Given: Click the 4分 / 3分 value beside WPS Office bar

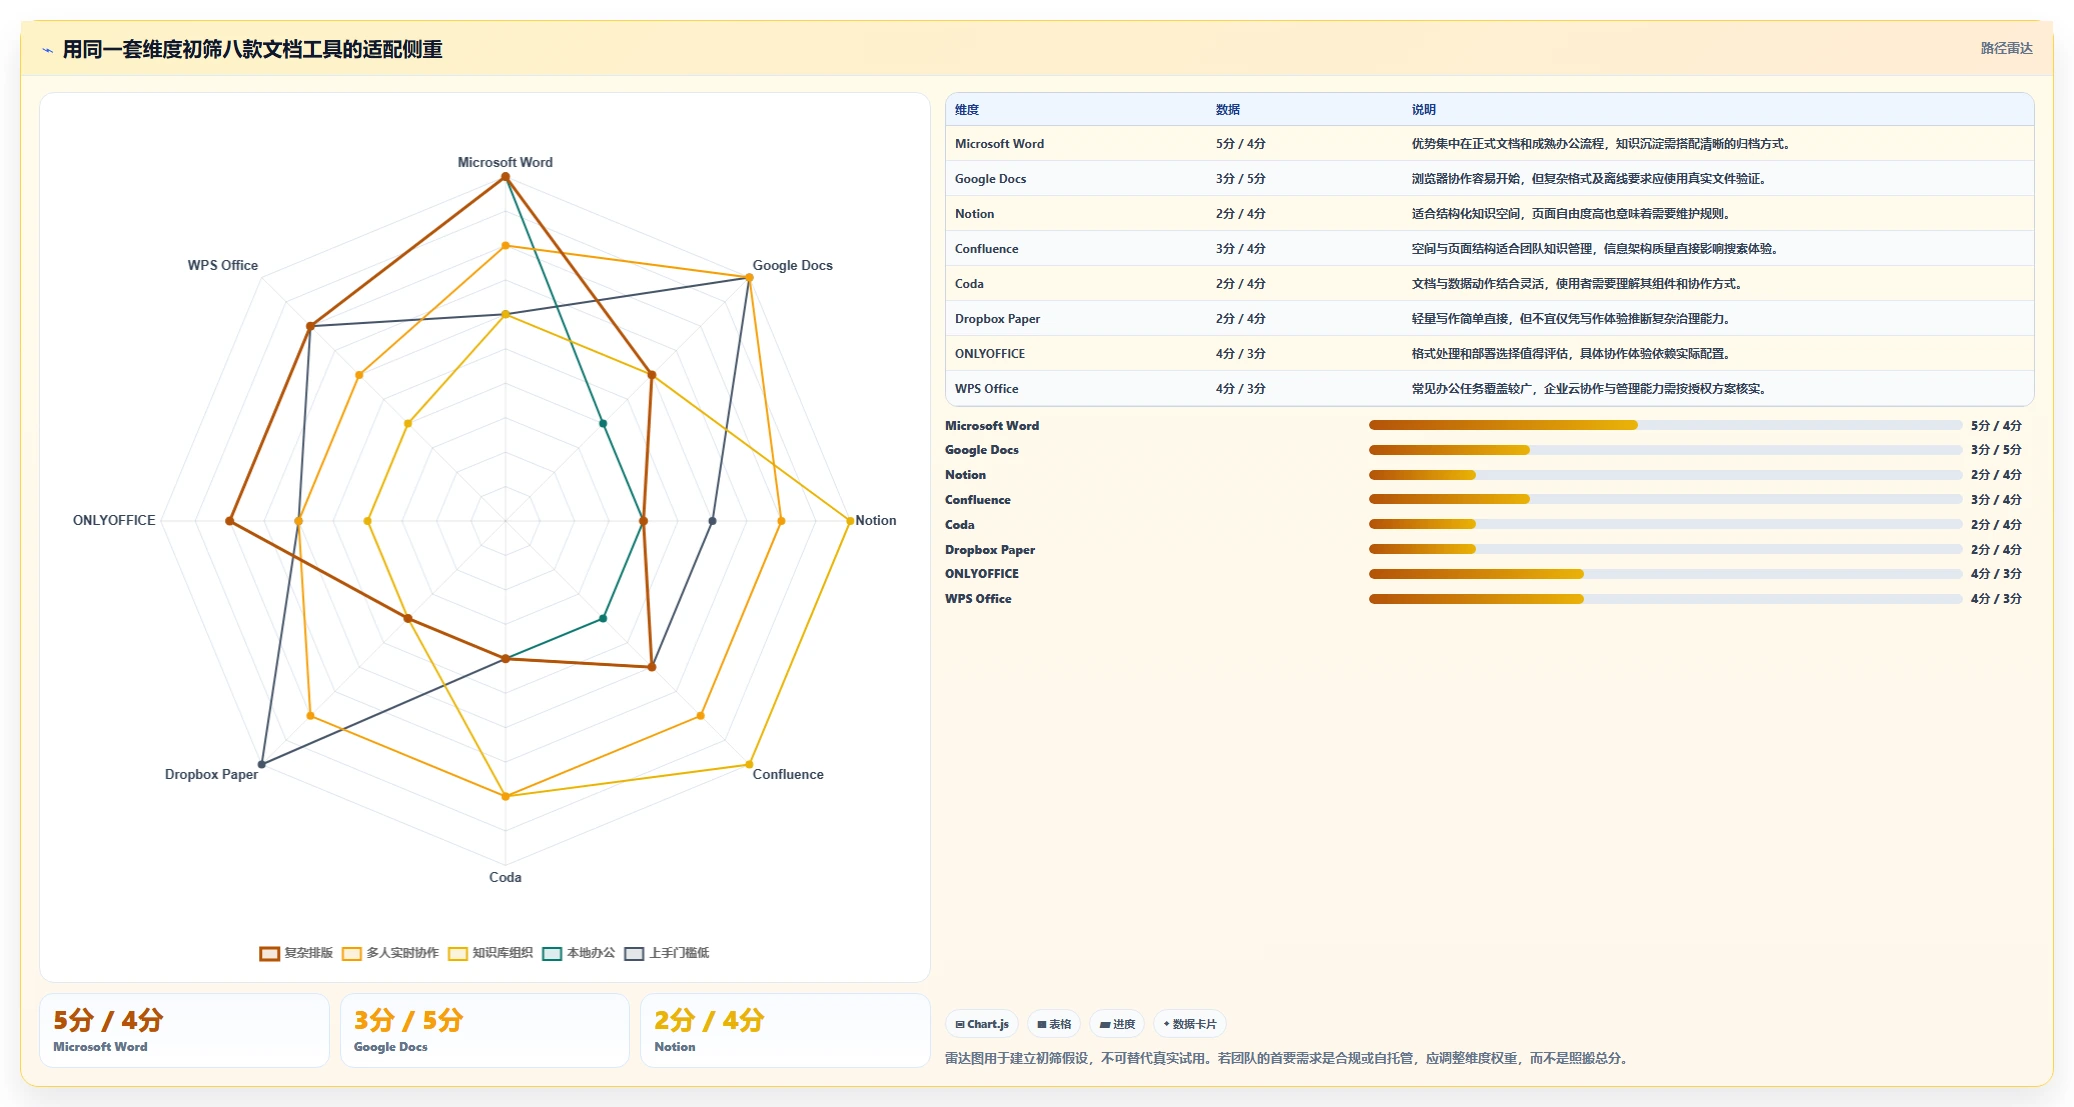Looking at the screenshot, I should point(1996,599).
